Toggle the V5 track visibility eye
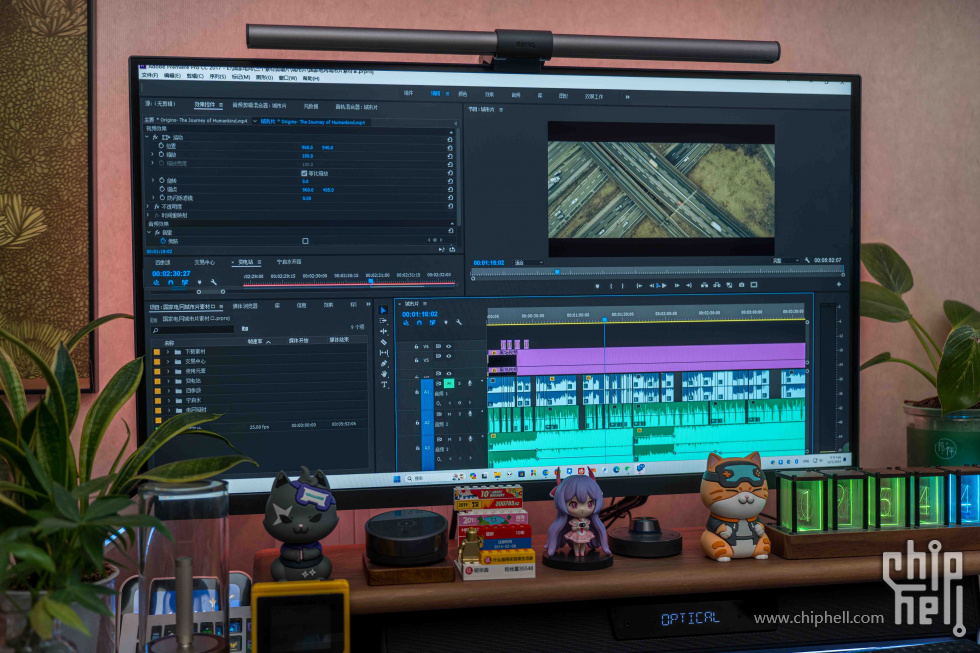 [x=448, y=356]
